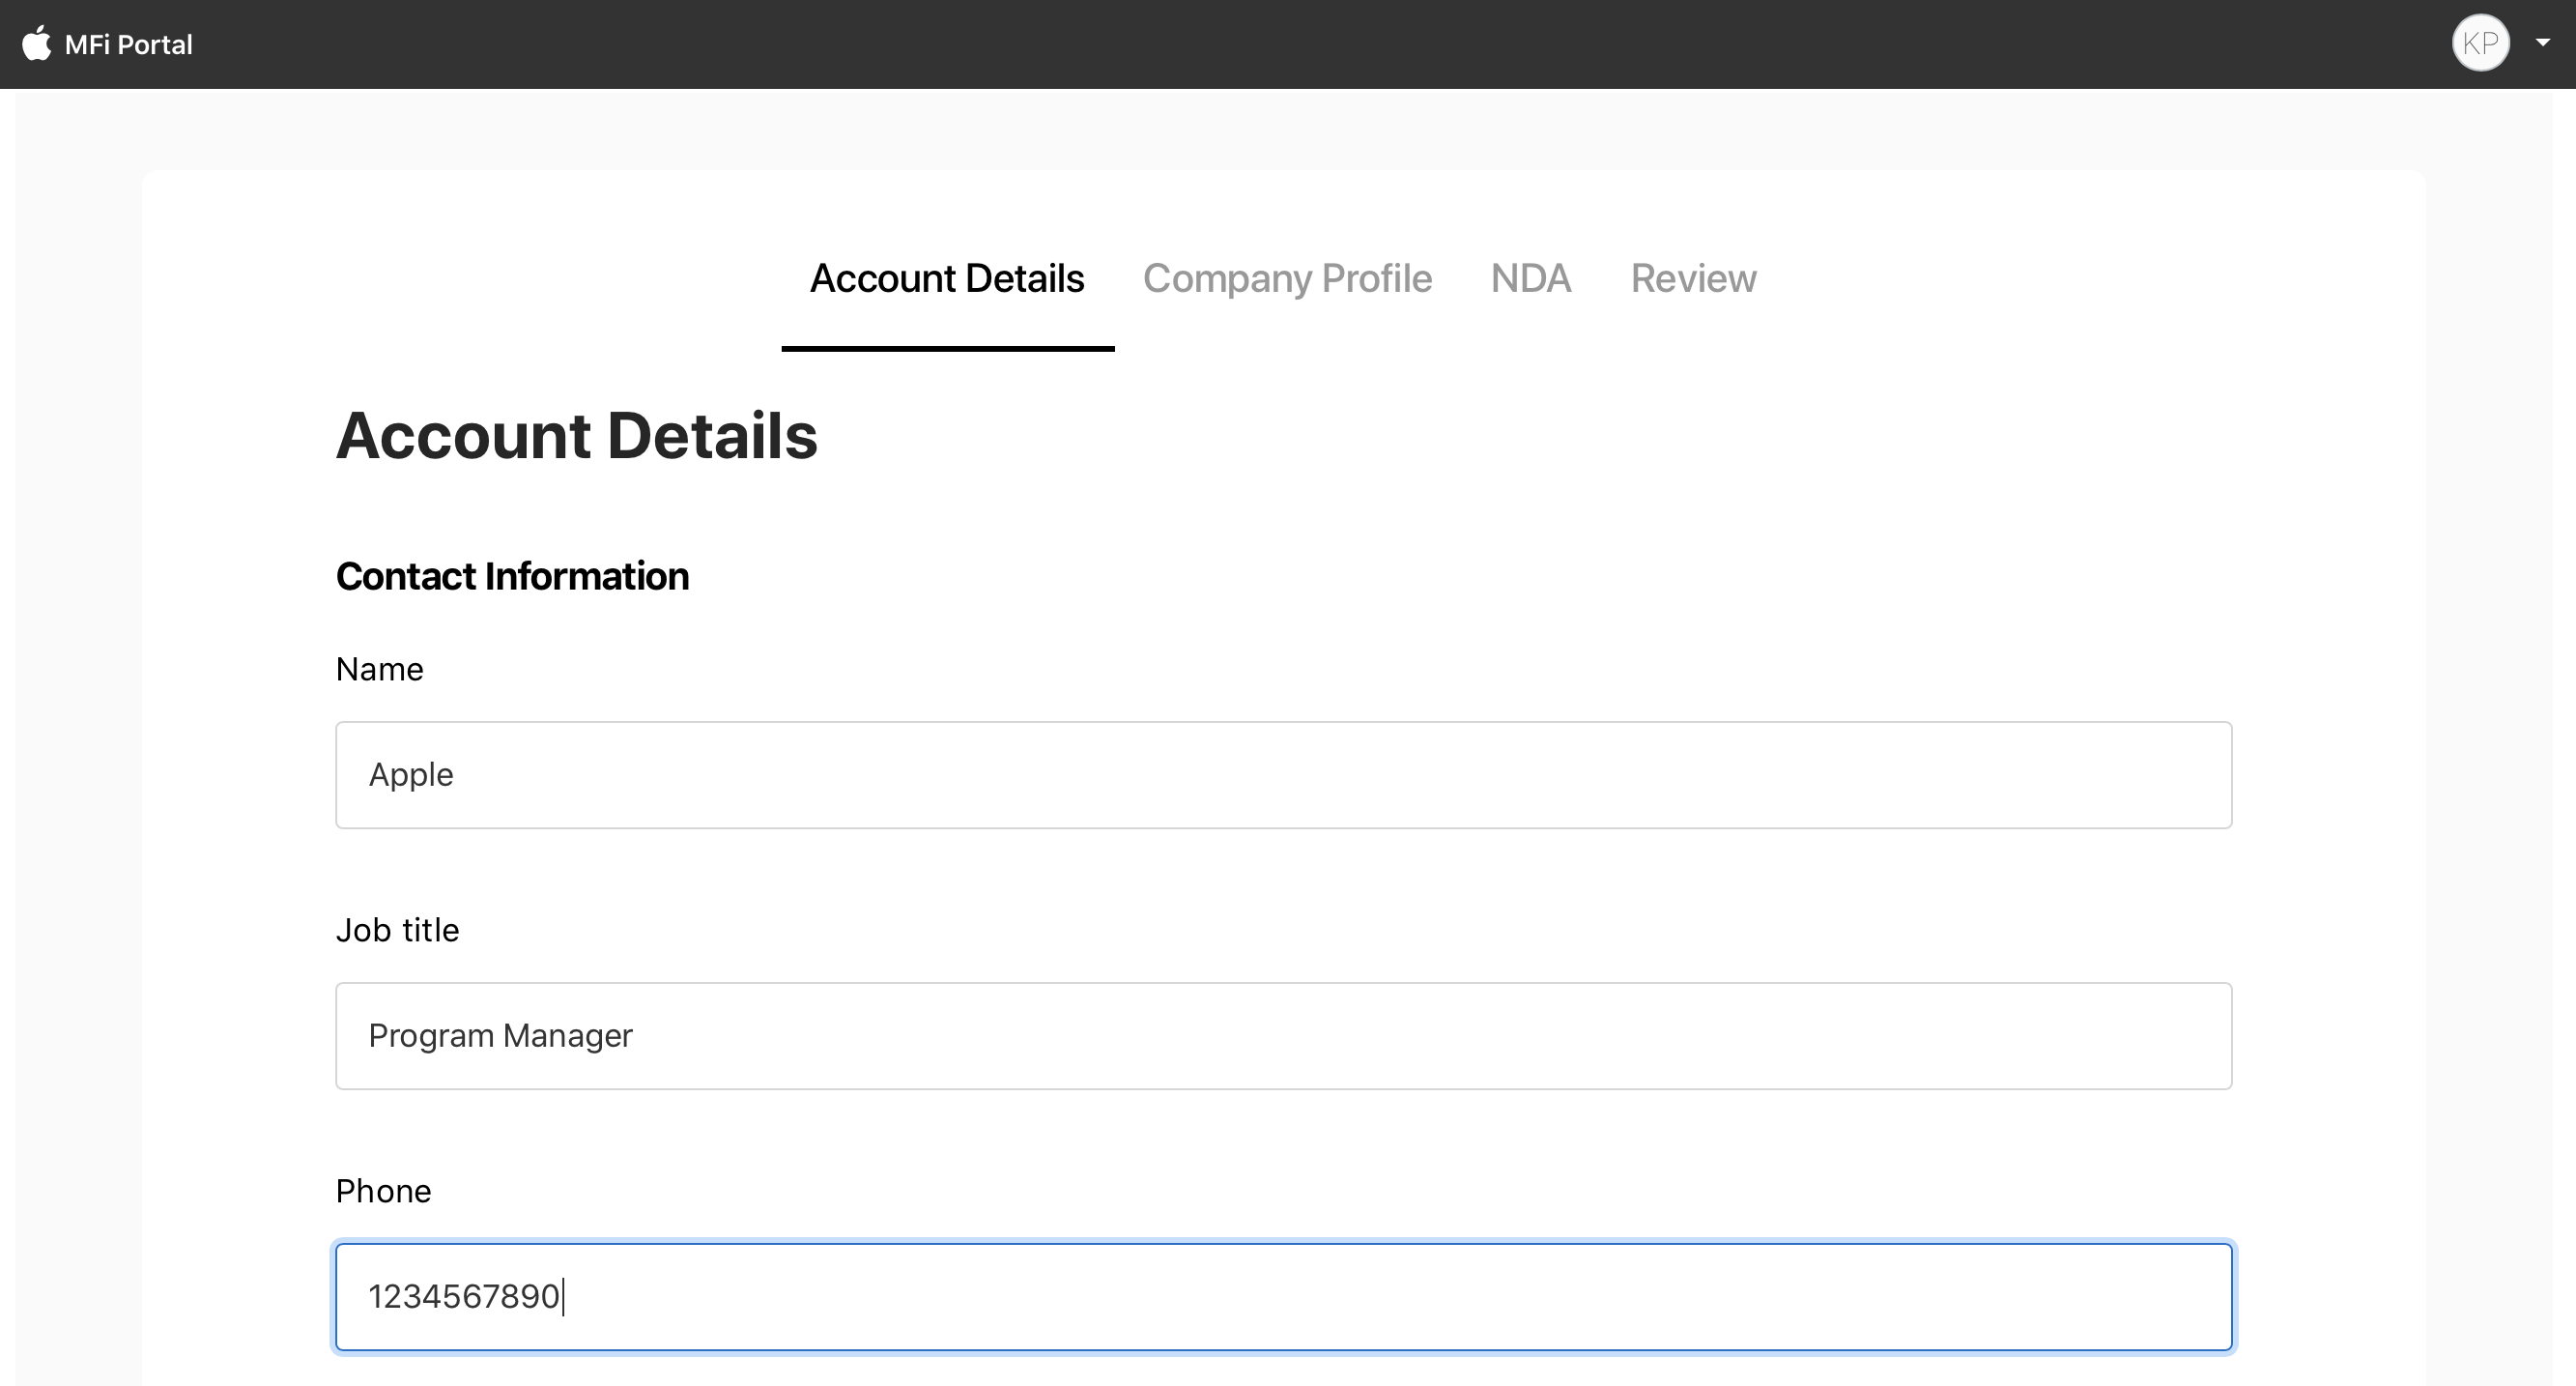Click the Job title label
Image resolution: width=2576 pixels, height=1386 pixels.
tap(397, 930)
